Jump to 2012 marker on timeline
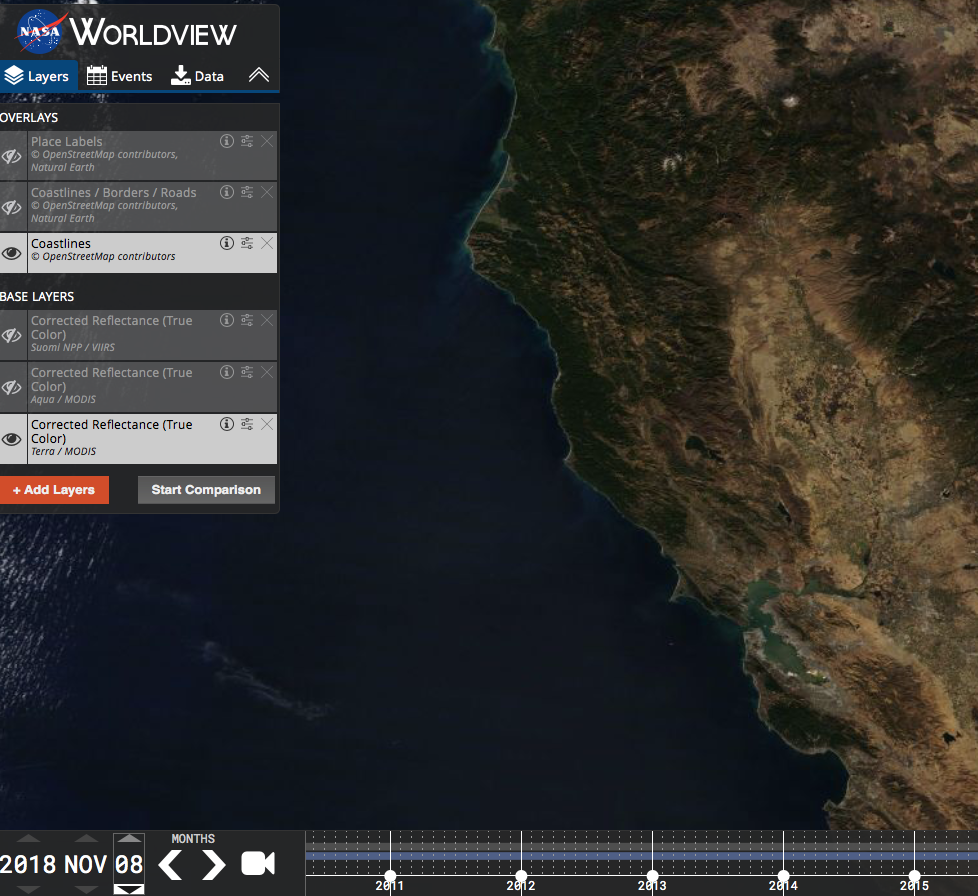978x896 pixels. pos(521,876)
